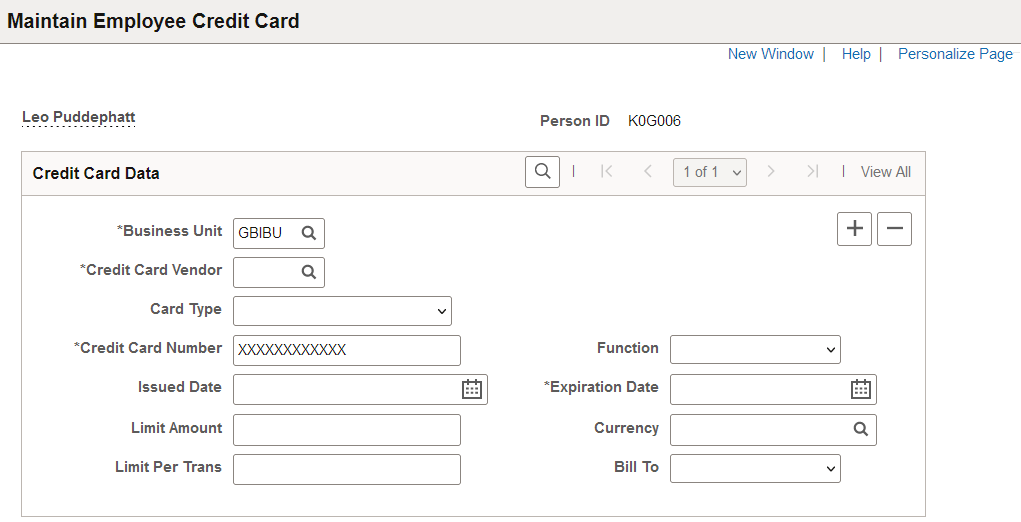Open Credit Card Vendor lookup magnifier
The image size is (1021, 522).
pyautogui.click(x=309, y=272)
